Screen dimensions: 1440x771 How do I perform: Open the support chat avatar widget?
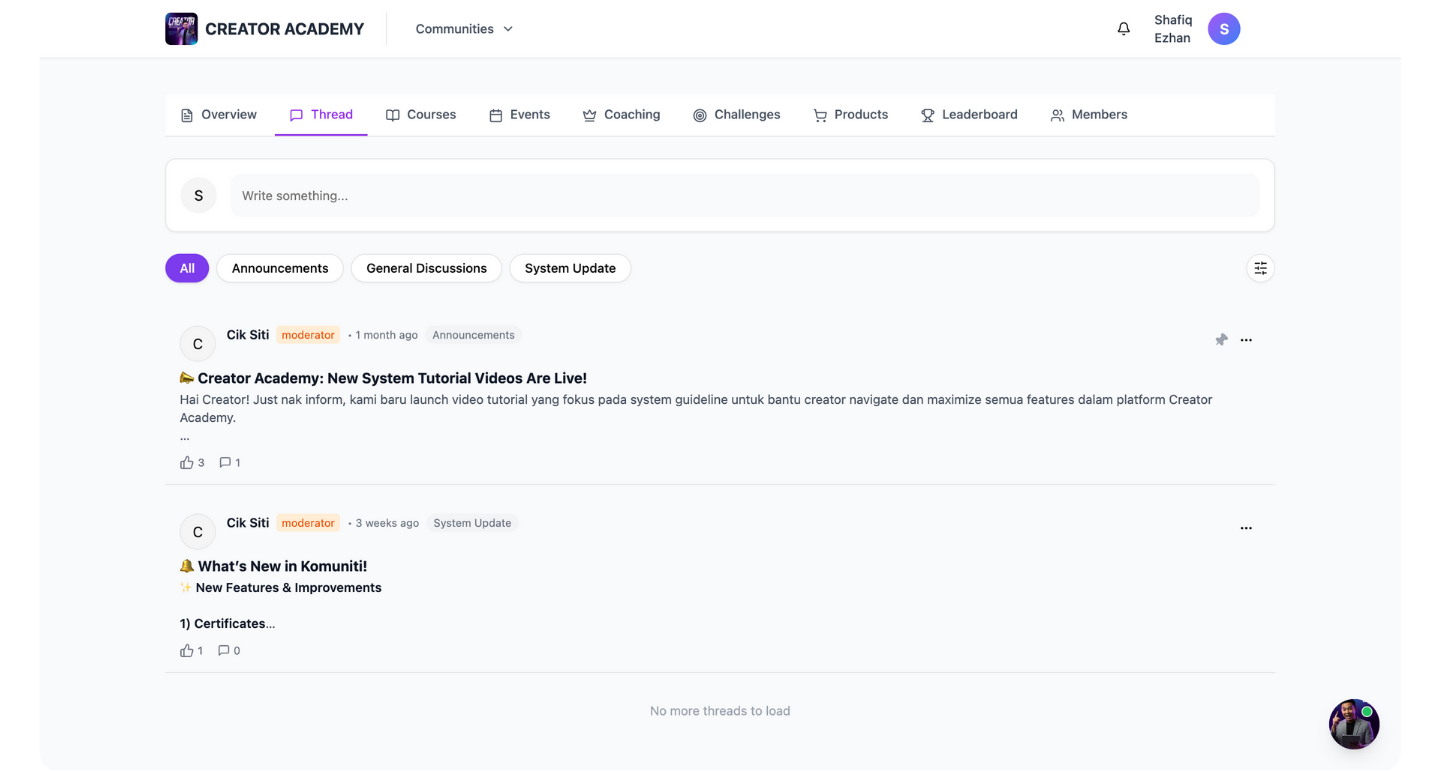(1353, 724)
